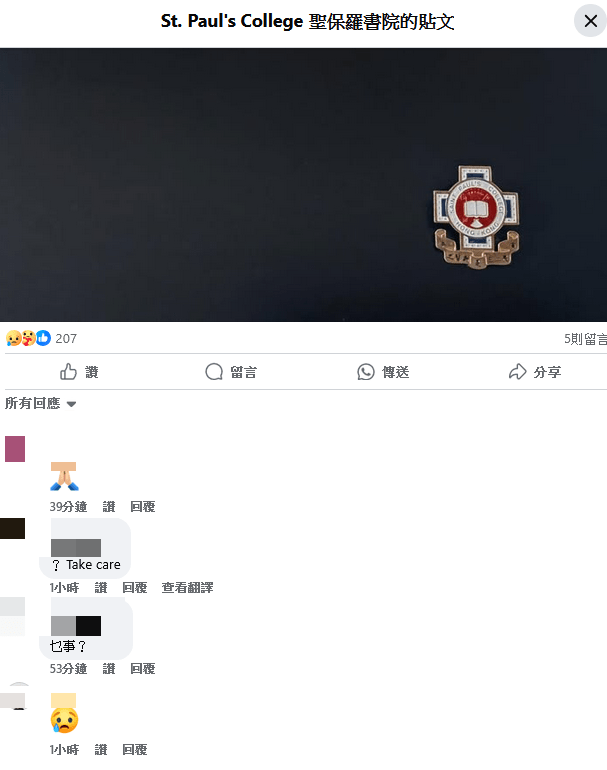Viewport: 607px width, 770px height.
Task: Like the praying hands comment from 39分鐘
Action: 109,507
